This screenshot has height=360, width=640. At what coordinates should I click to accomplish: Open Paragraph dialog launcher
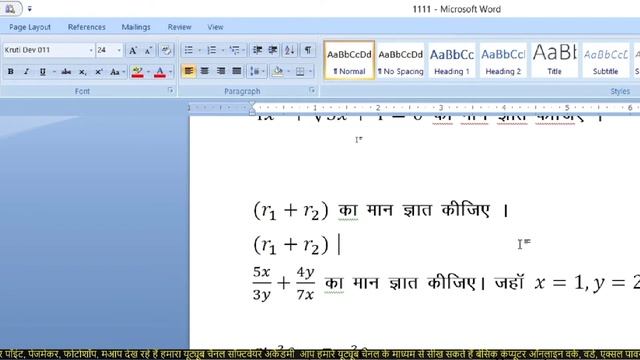[x=312, y=91]
